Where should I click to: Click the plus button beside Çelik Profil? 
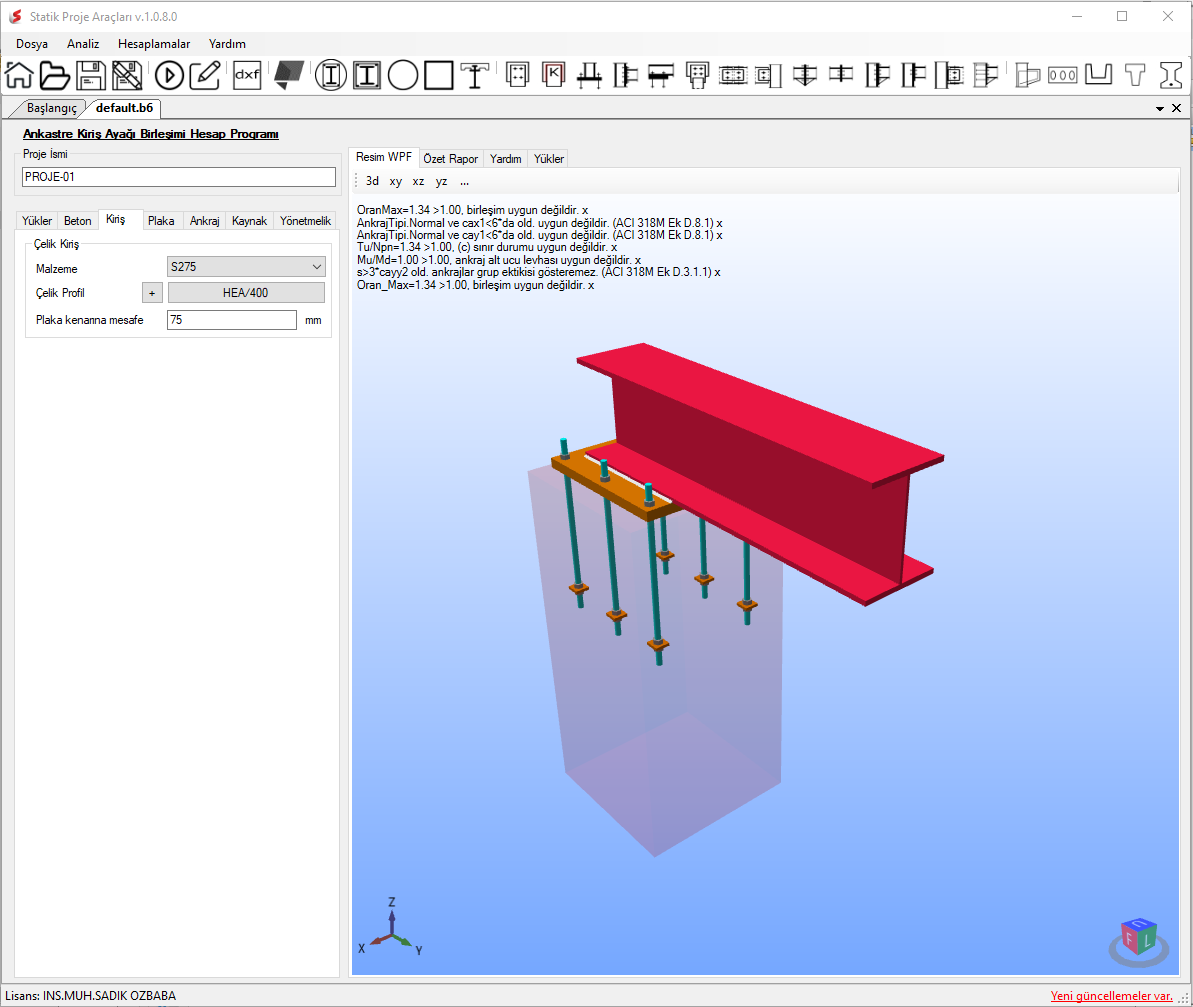tap(152, 293)
